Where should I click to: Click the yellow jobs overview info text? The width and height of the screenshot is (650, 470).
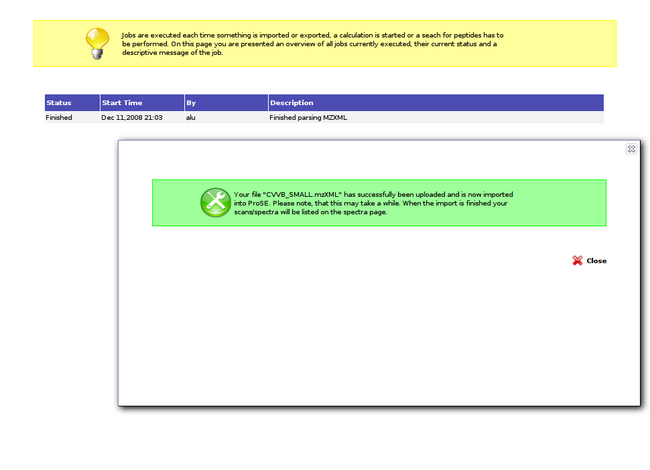tap(313, 44)
